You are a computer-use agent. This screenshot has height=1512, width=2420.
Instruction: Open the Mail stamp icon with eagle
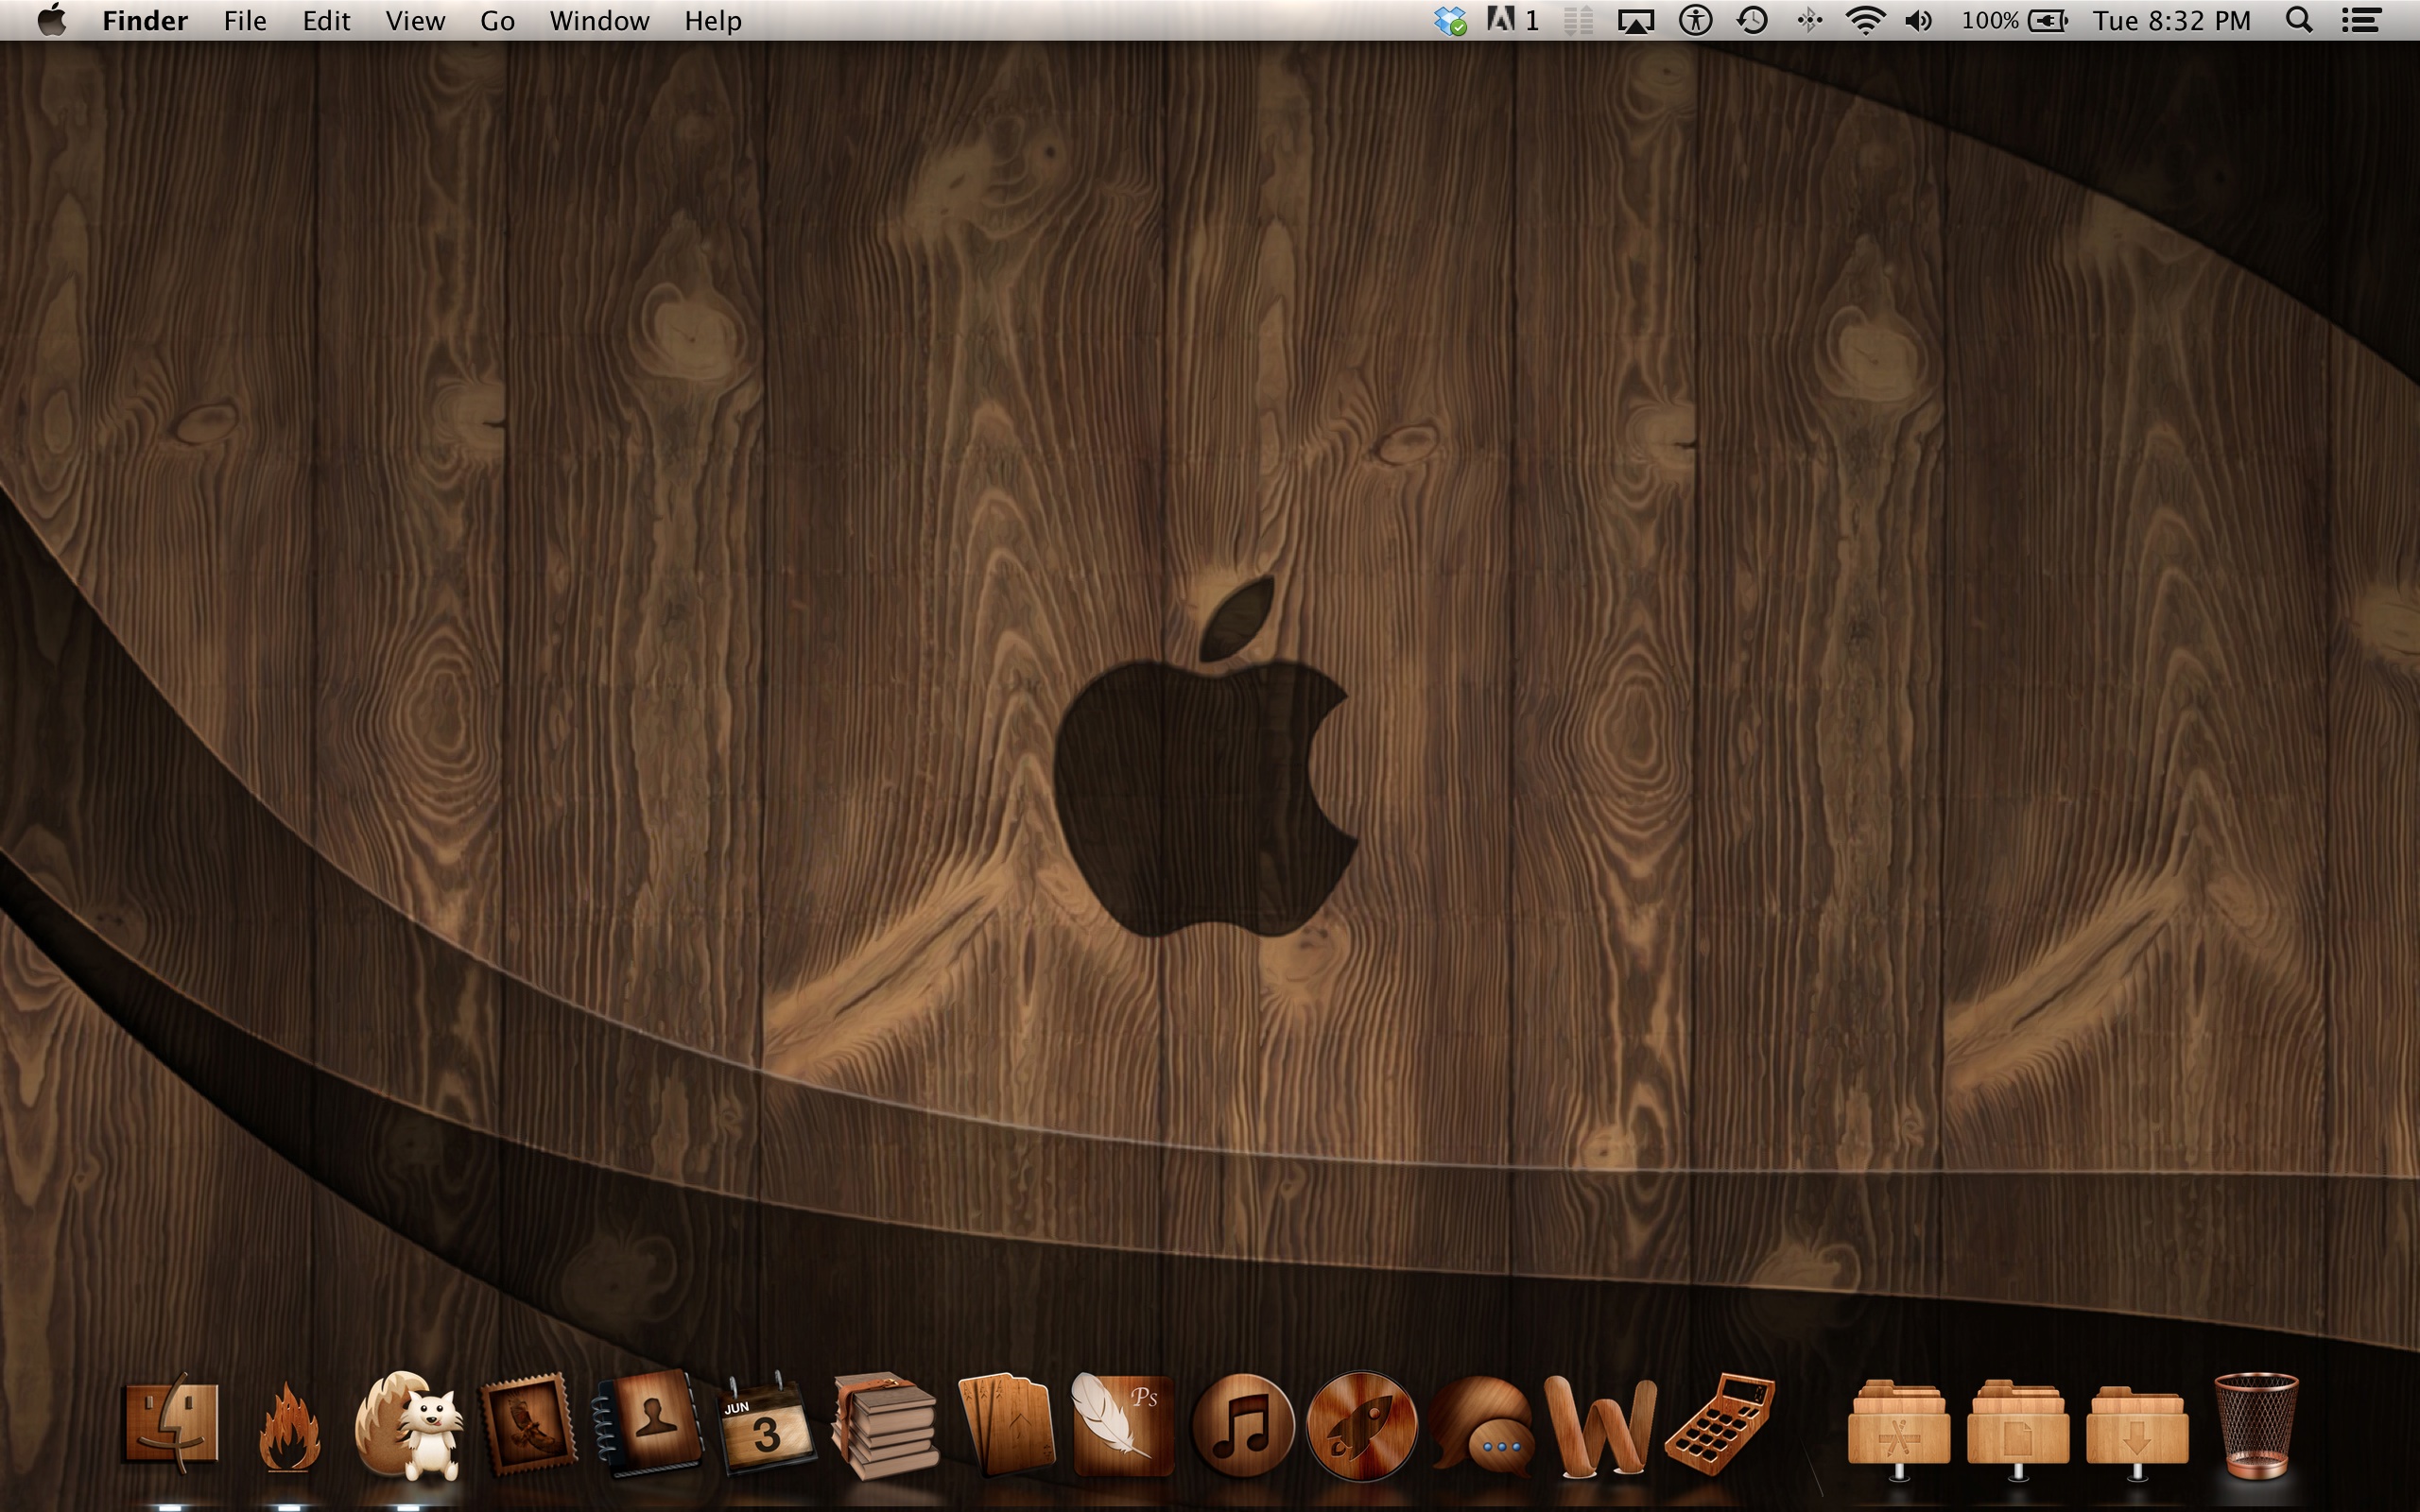click(528, 1424)
